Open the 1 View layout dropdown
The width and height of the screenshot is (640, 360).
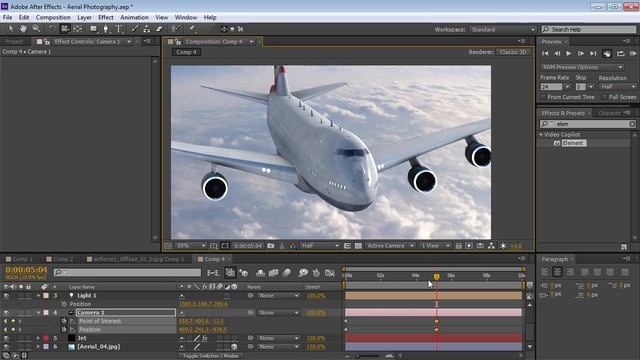point(435,246)
